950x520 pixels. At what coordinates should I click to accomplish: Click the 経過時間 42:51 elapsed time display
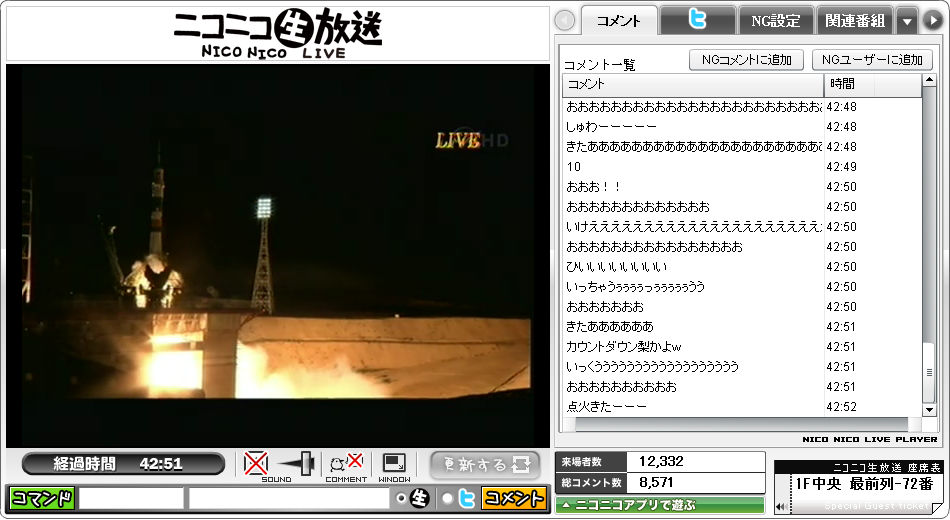coord(123,464)
